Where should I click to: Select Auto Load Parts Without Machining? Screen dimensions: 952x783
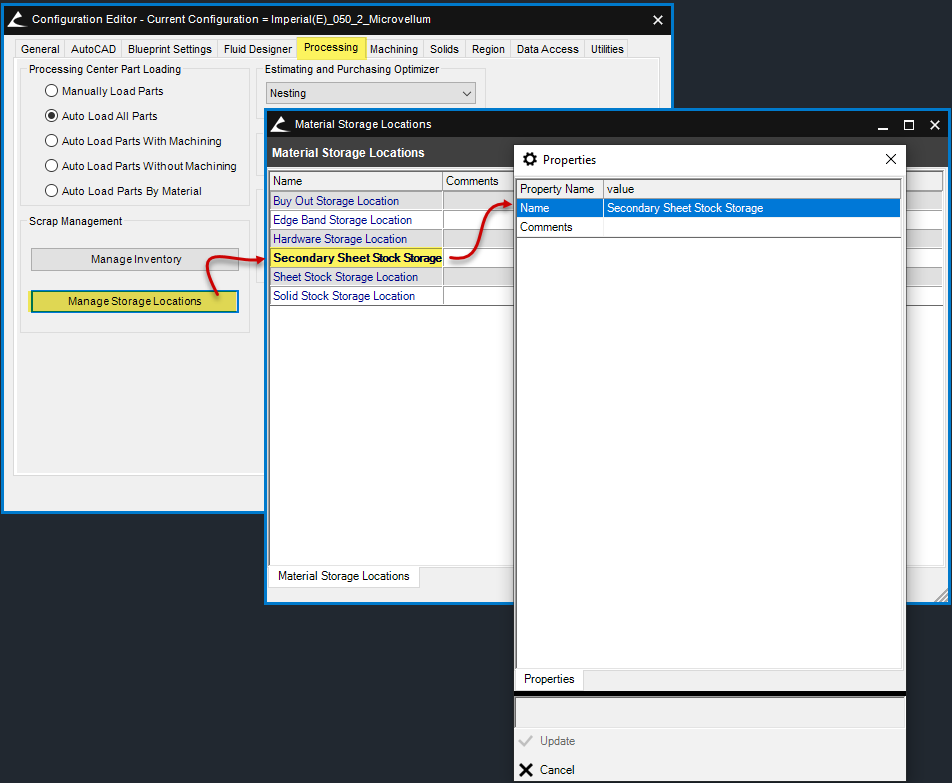[52, 166]
